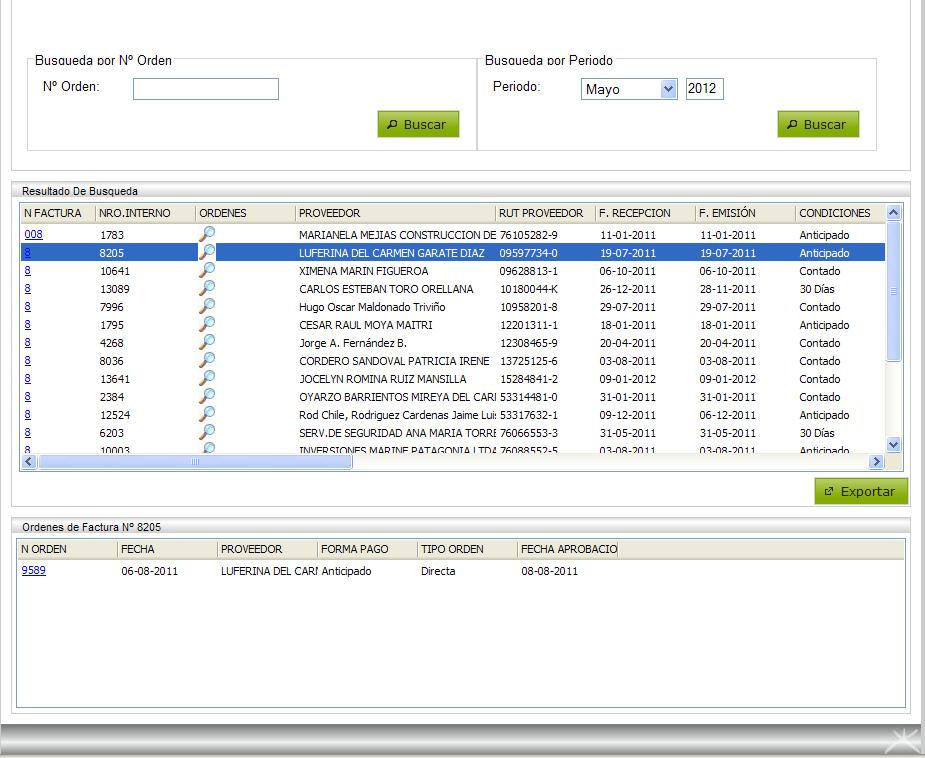
Task: Open orders magnifier for CORDERO SANDOVAL PATRICIA IRENE
Action: click(207, 360)
